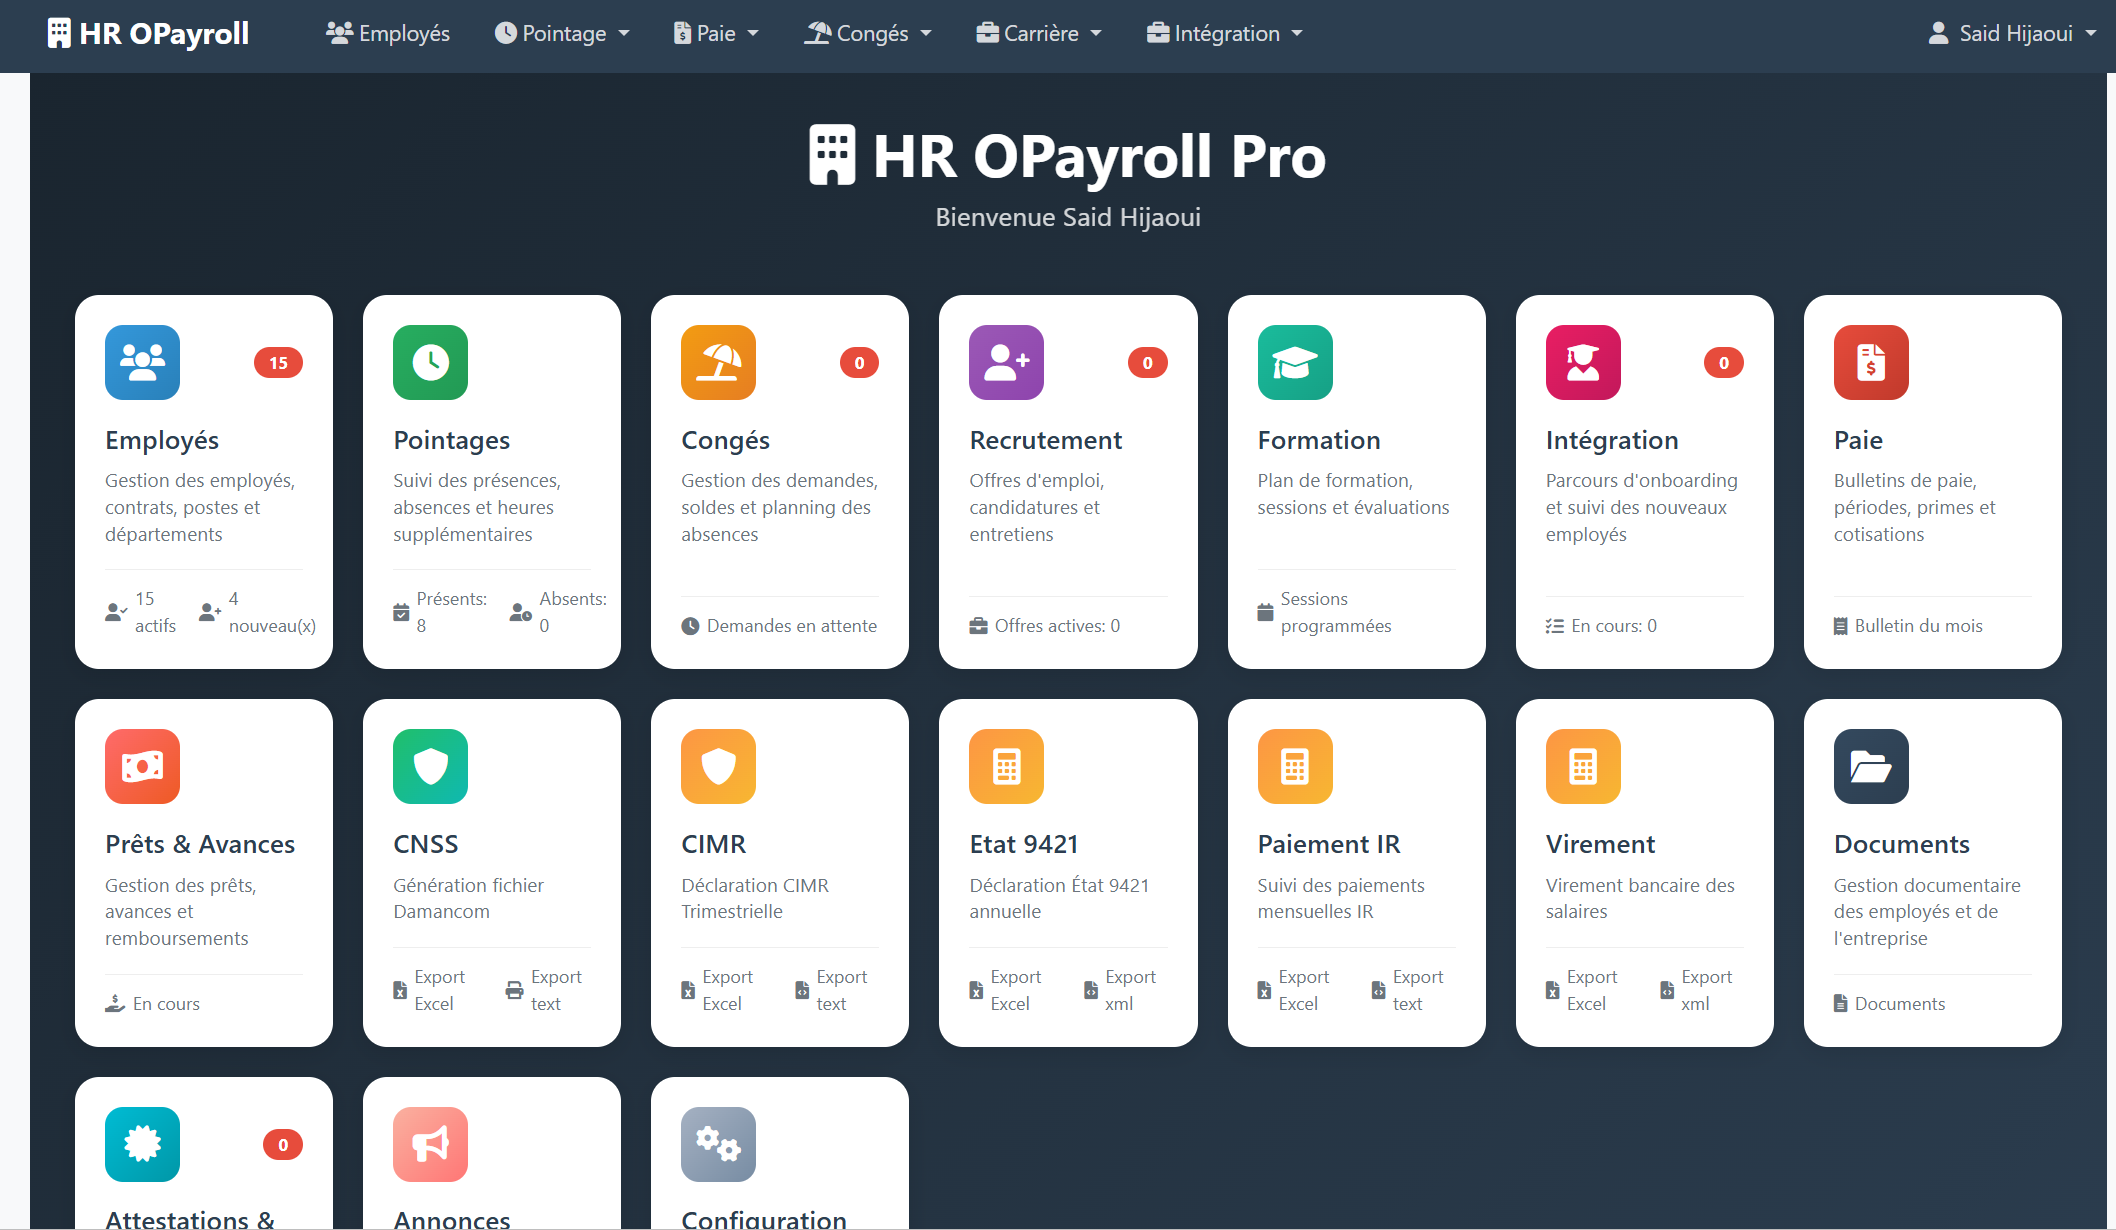The height and width of the screenshot is (1230, 2116).
Task: Click the Paie card title
Action: (1858, 440)
